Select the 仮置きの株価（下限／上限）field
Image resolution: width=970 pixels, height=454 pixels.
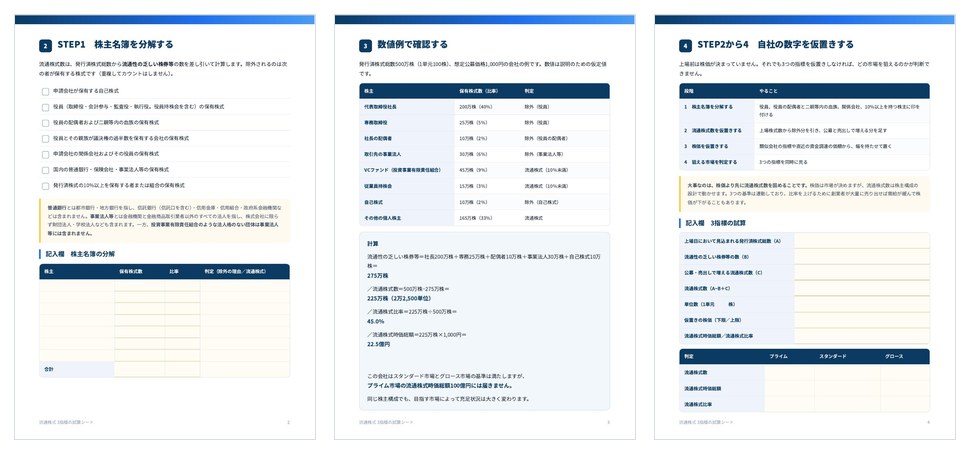(x=862, y=320)
